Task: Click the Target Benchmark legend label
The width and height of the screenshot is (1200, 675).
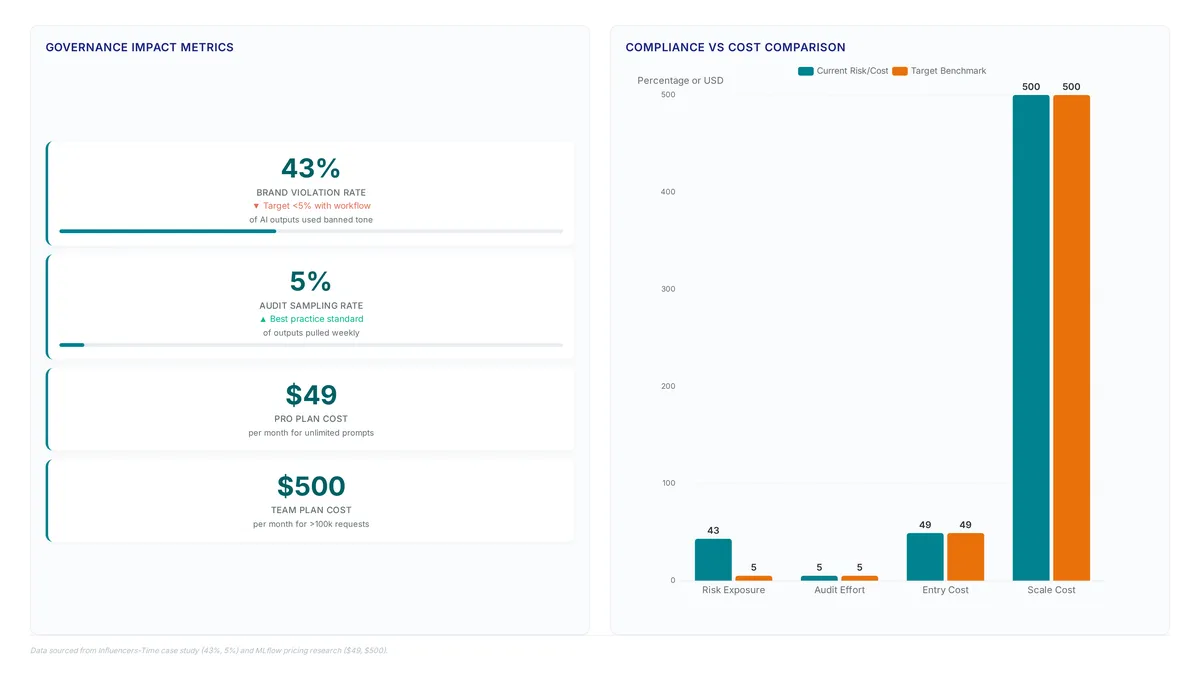Action: (x=948, y=71)
